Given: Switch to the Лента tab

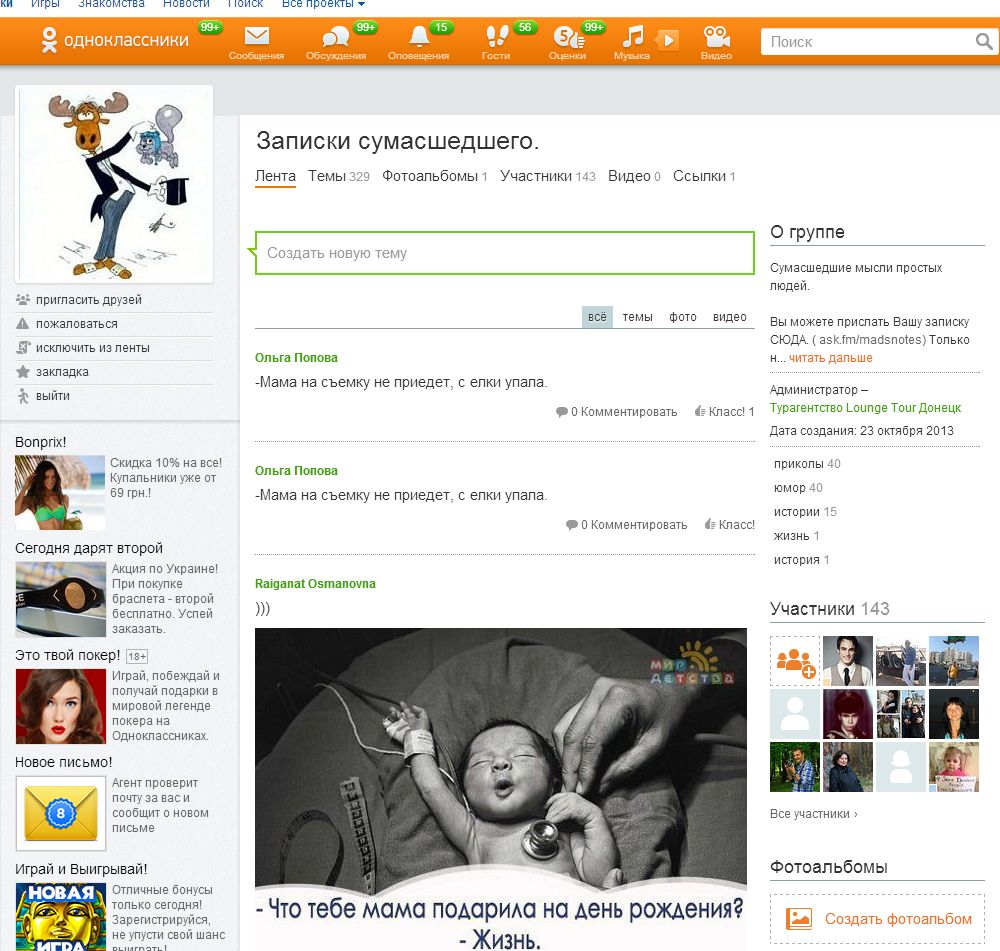Looking at the screenshot, I should point(276,176).
